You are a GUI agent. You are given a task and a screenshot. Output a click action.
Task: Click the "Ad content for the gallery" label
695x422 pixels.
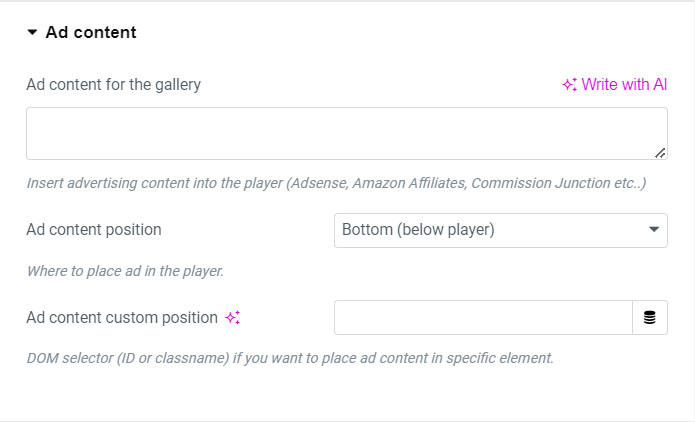(x=113, y=85)
